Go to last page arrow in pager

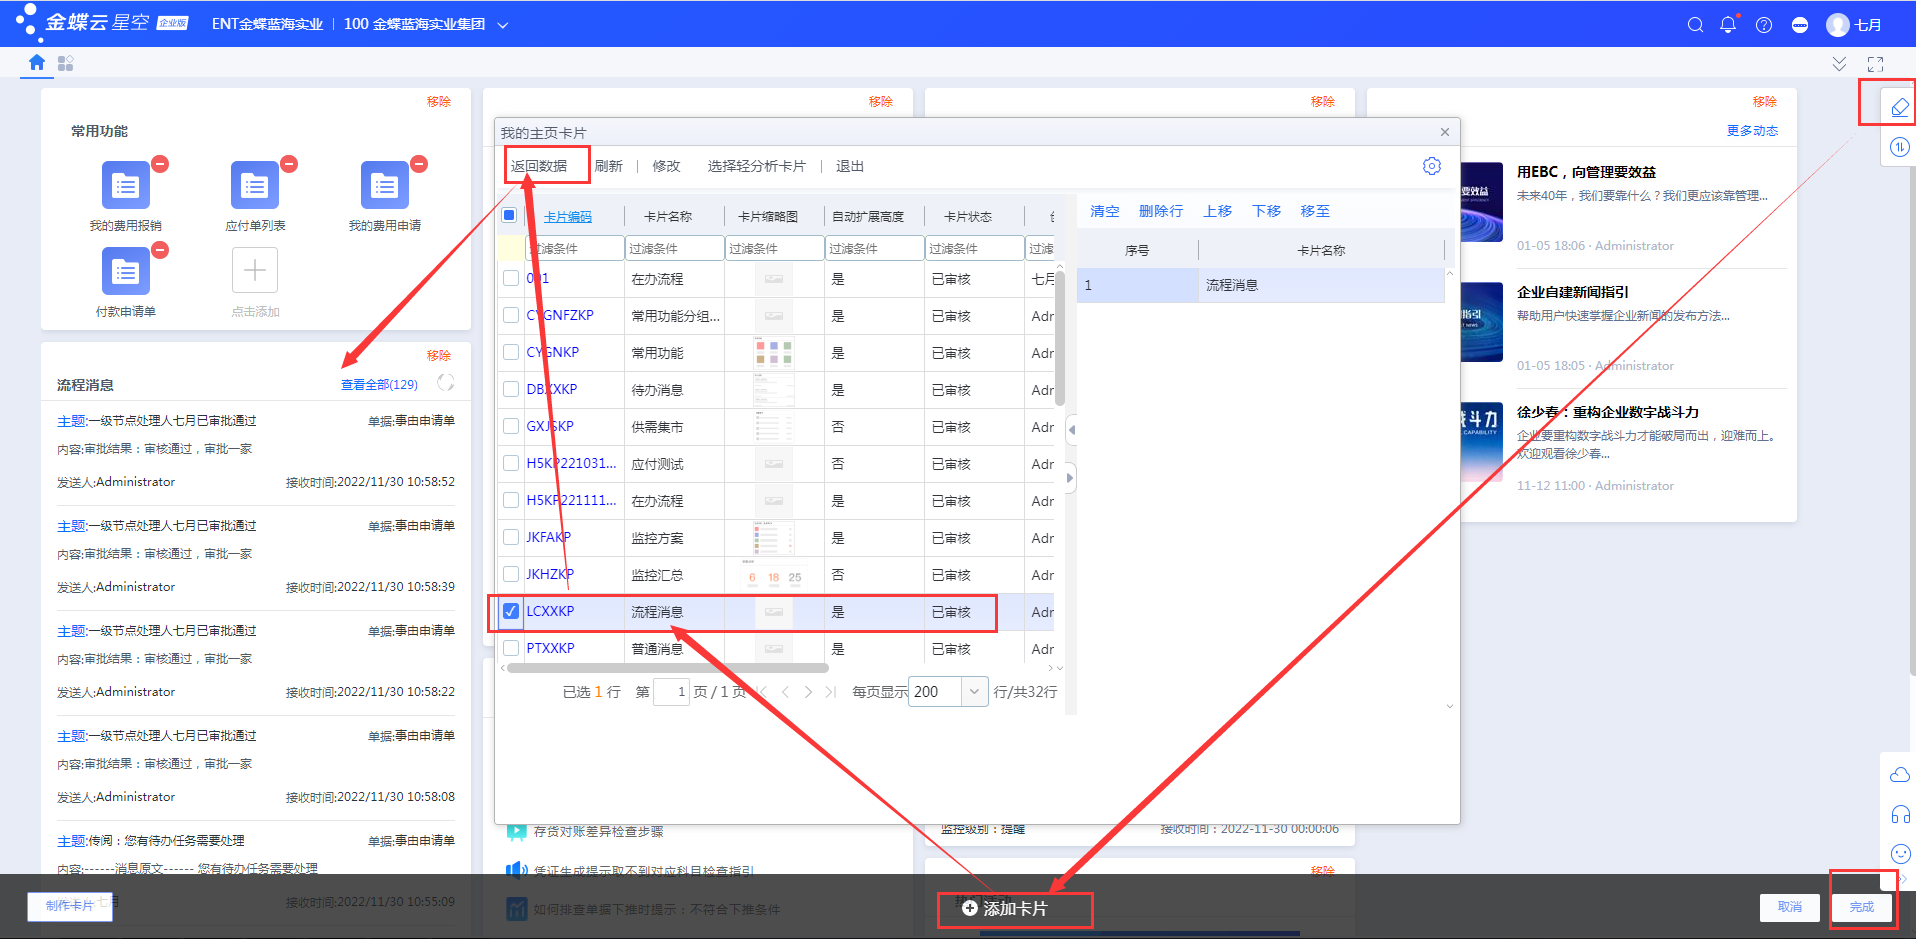tap(830, 692)
